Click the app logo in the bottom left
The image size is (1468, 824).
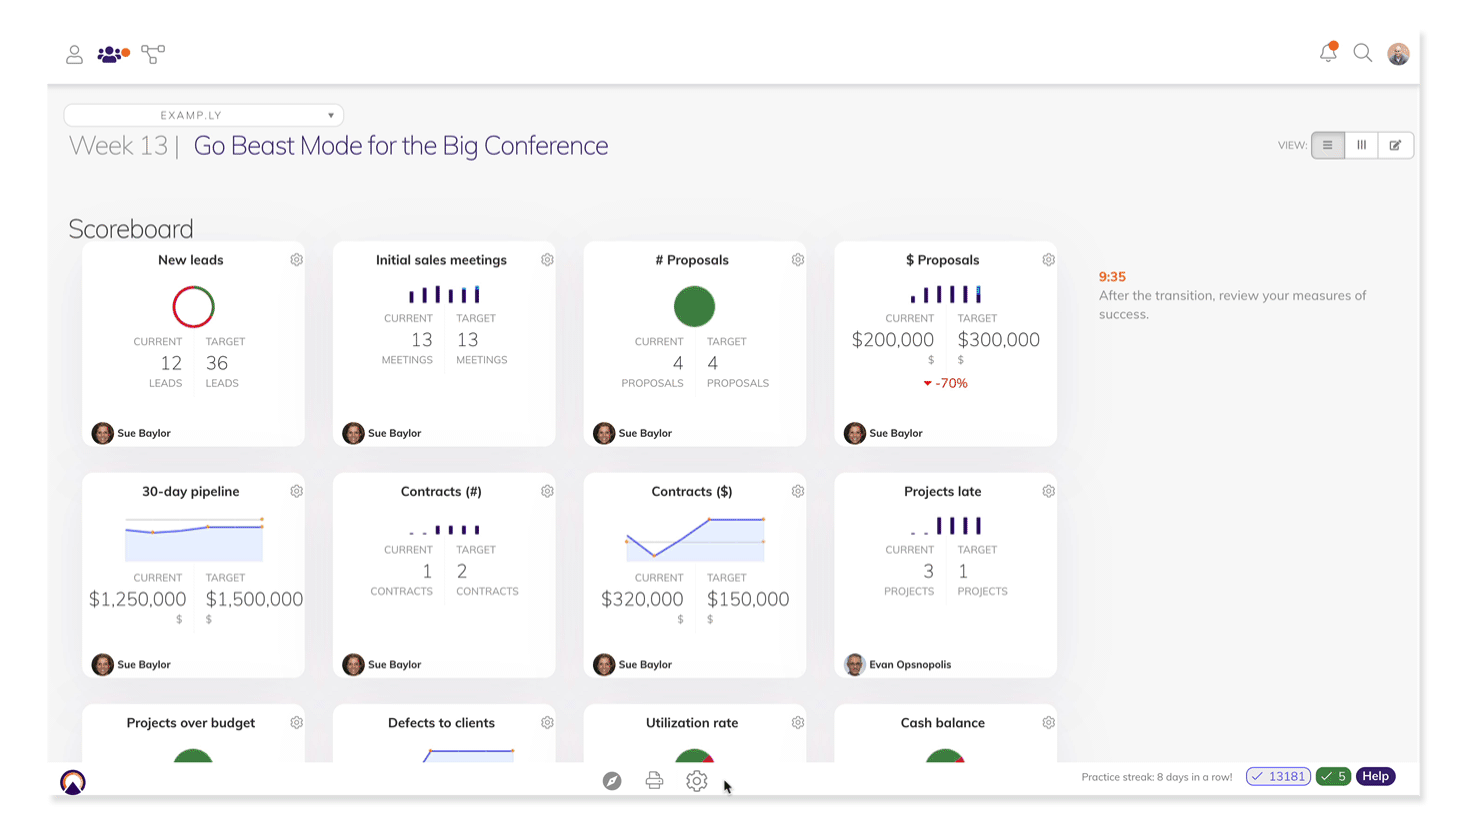coord(73,782)
